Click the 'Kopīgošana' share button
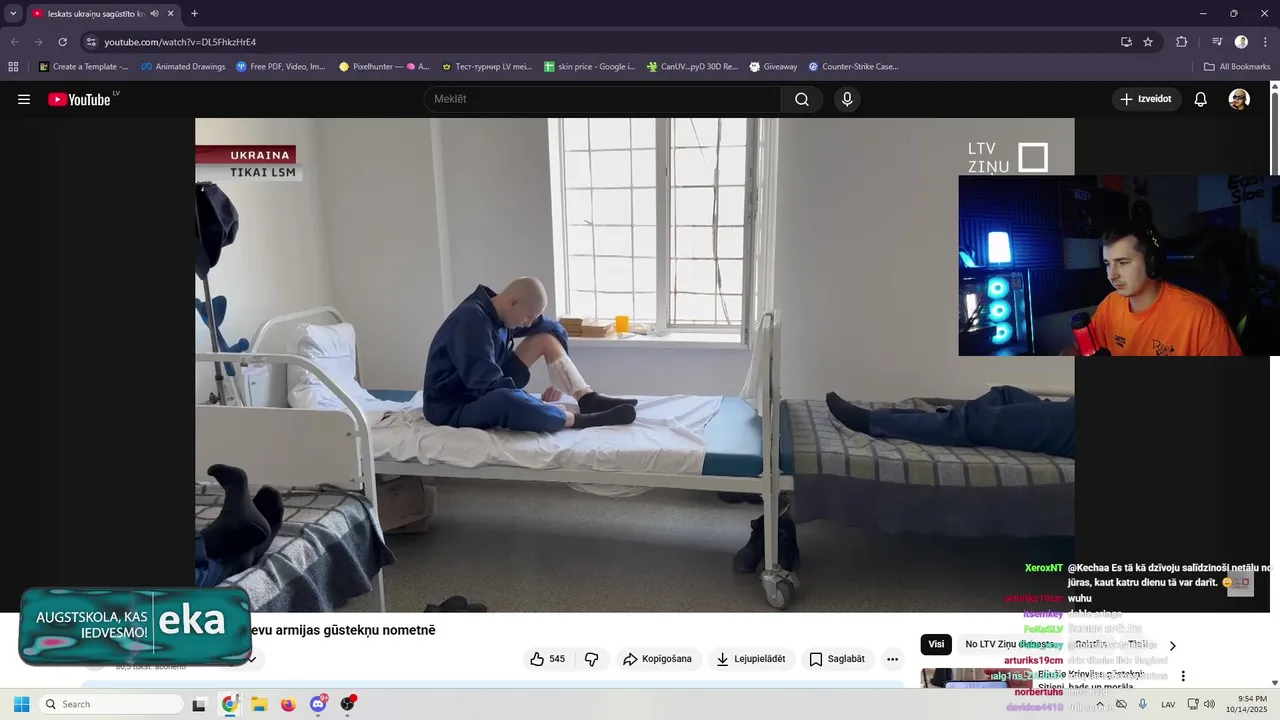Image resolution: width=1280 pixels, height=720 pixels. (657, 659)
